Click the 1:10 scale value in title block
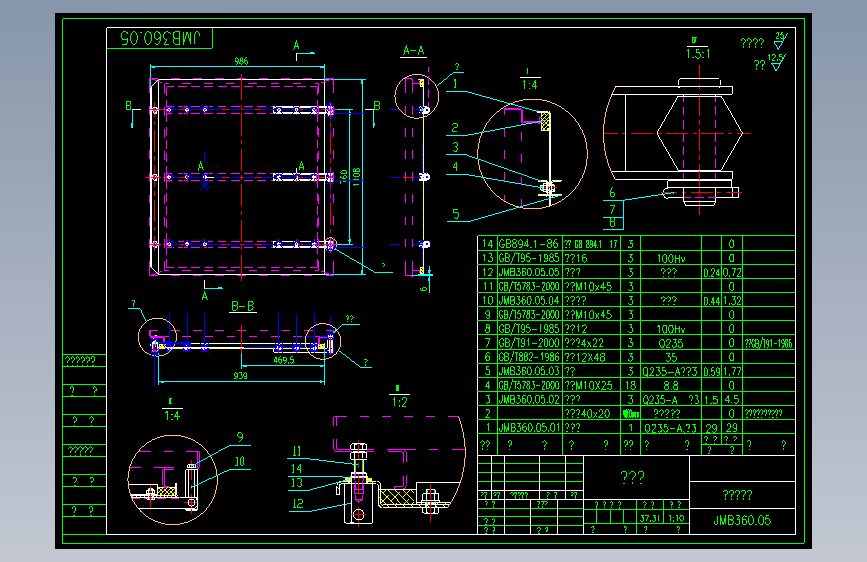 coord(676,518)
